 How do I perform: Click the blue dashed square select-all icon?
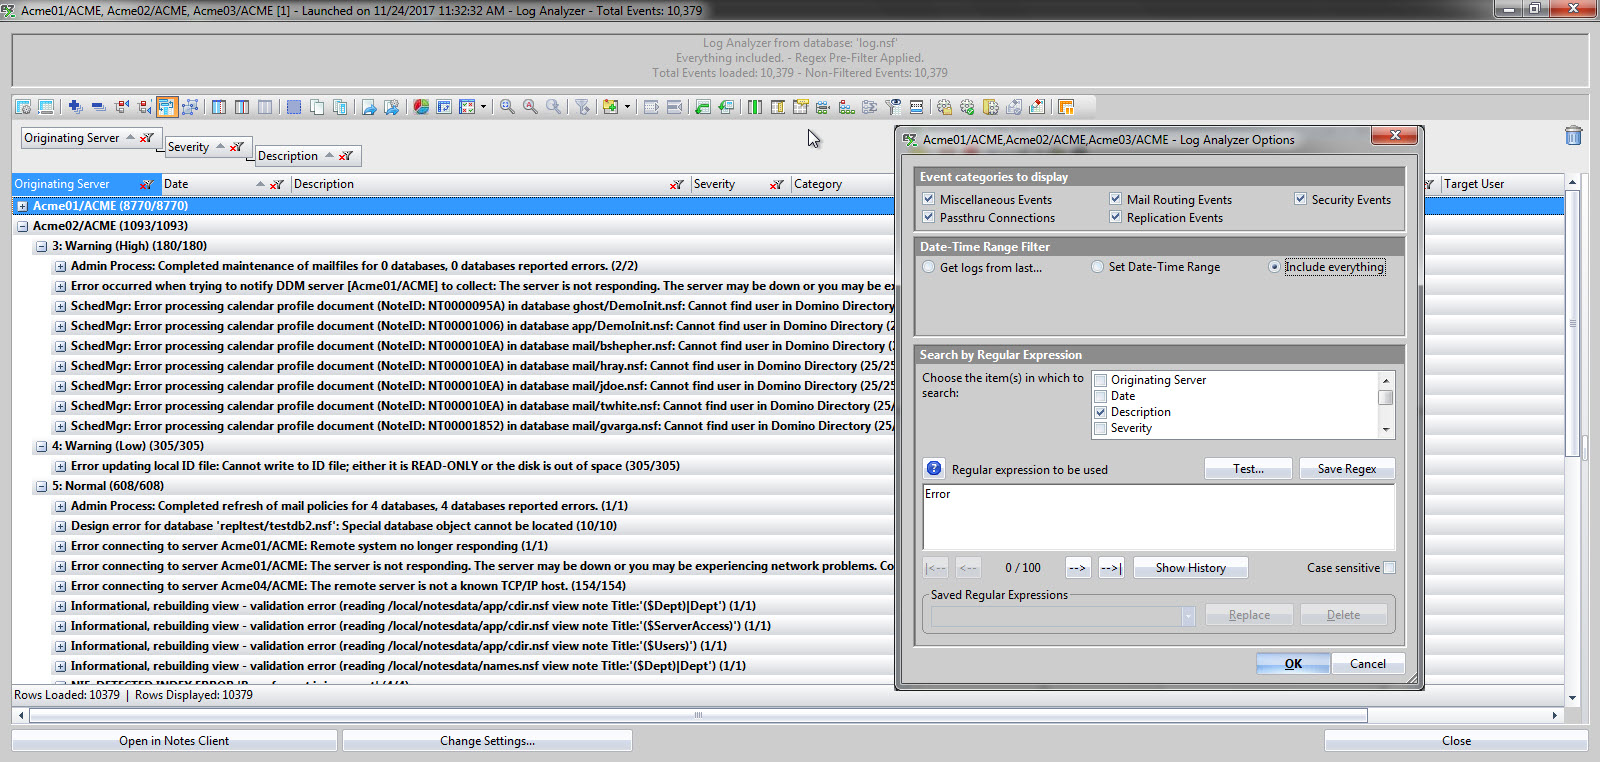click(294, 107)
